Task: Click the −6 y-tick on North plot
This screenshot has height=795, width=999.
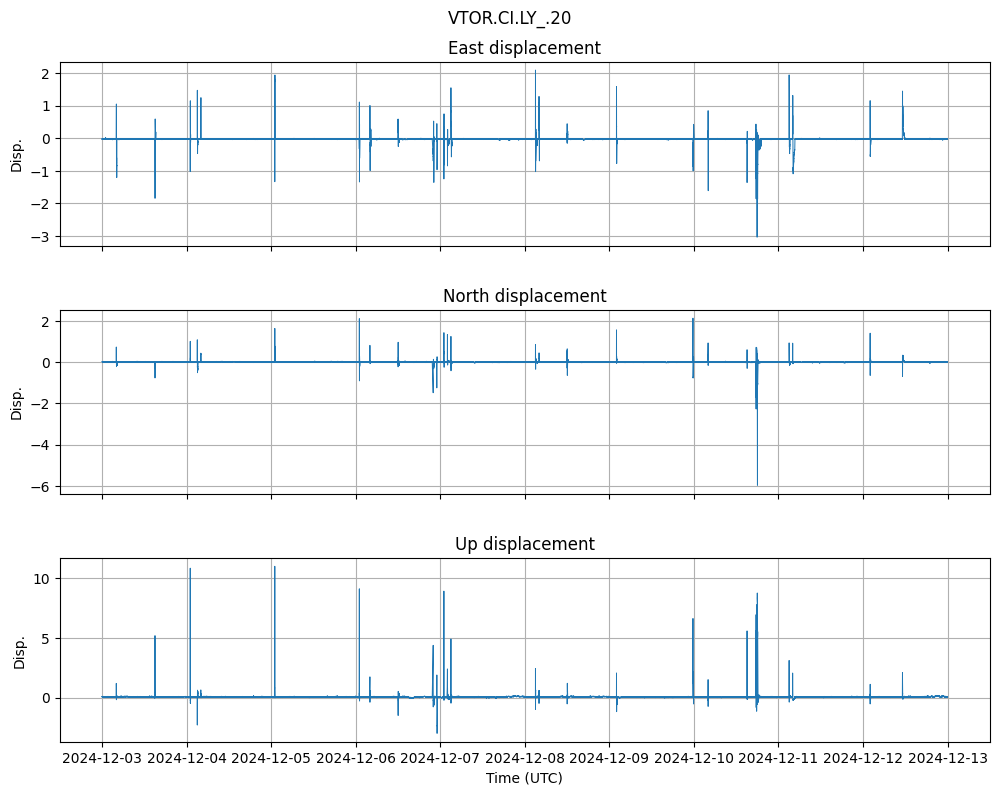Action: click(x=42, y=487)
